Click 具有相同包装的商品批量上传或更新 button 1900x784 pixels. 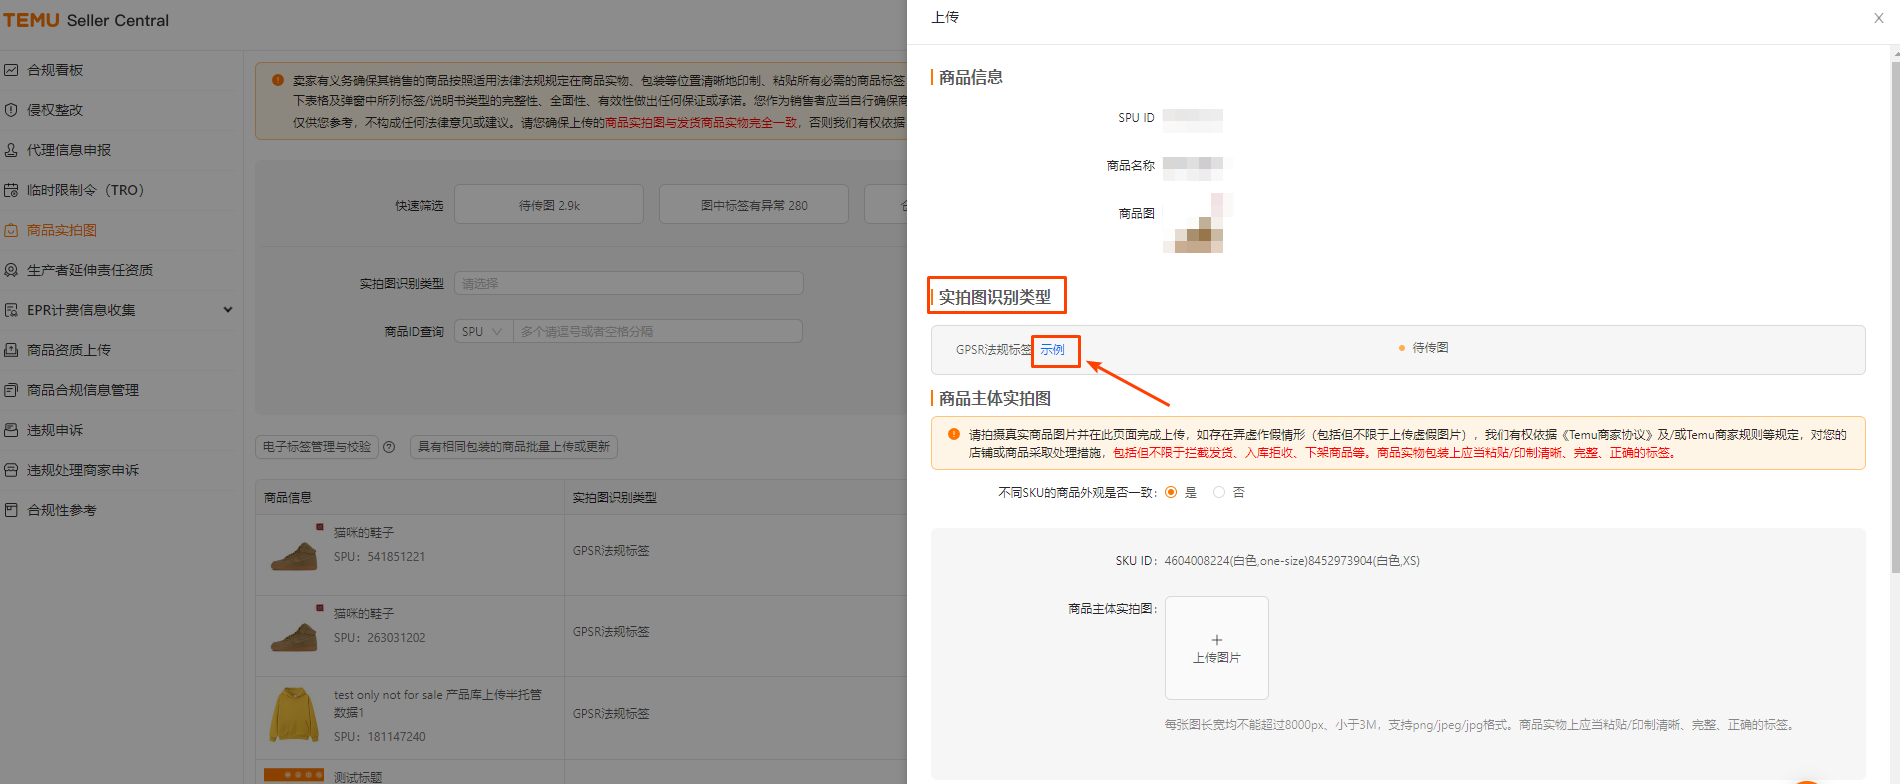pyautogui.click(x=514, y=447)
